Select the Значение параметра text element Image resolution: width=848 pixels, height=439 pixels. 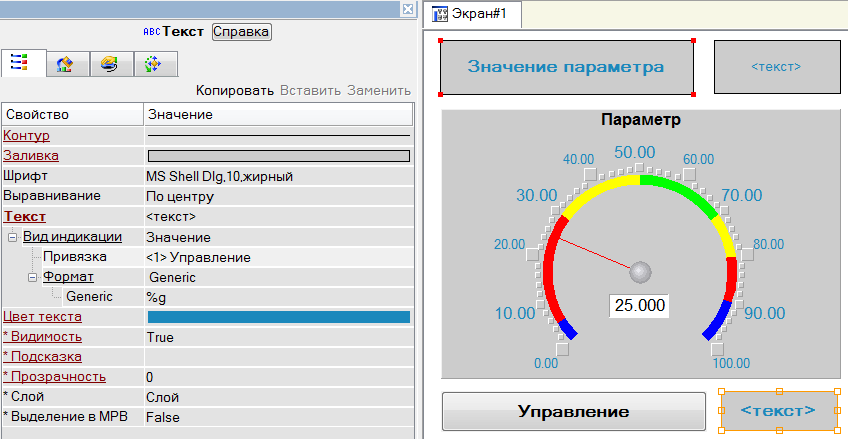567,67
